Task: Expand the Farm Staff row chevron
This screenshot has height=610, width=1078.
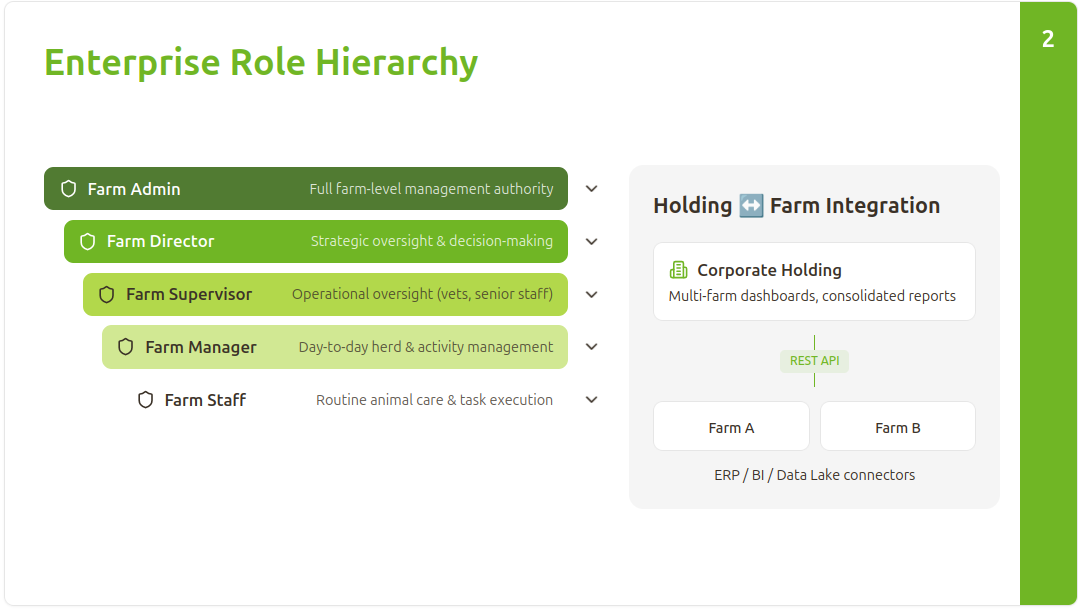Action: [591, 400]
